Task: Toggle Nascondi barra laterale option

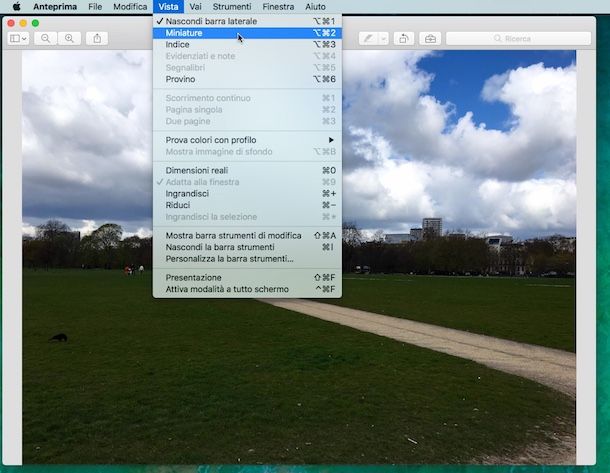Action: [247, 21]
